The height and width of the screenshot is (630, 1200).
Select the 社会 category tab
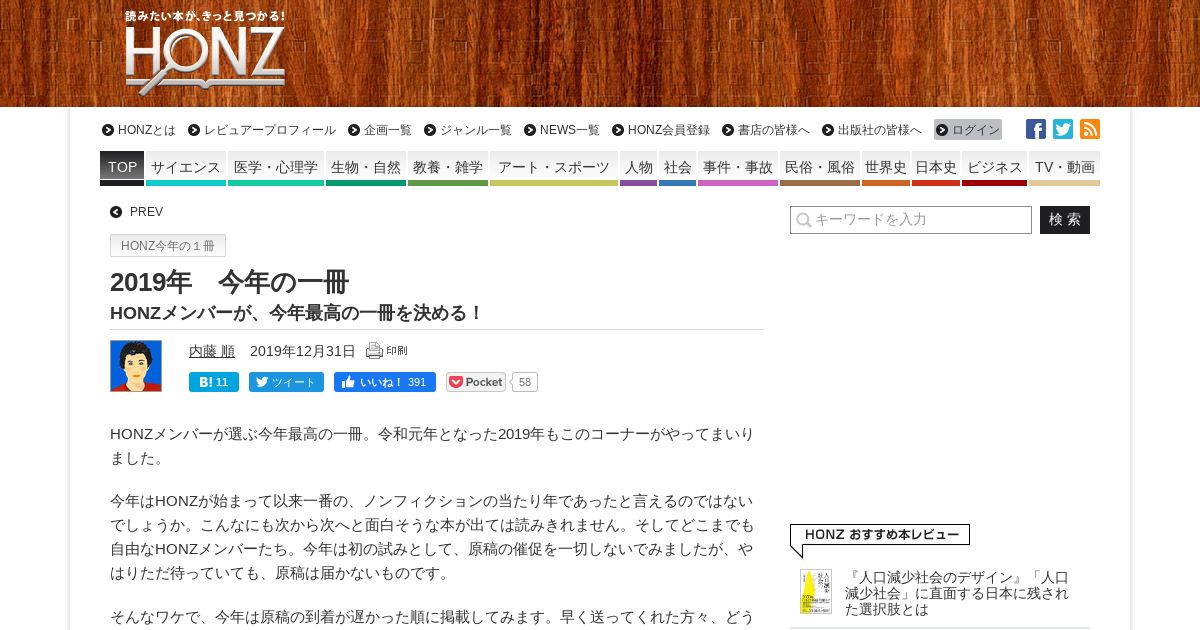coord(677,168)
